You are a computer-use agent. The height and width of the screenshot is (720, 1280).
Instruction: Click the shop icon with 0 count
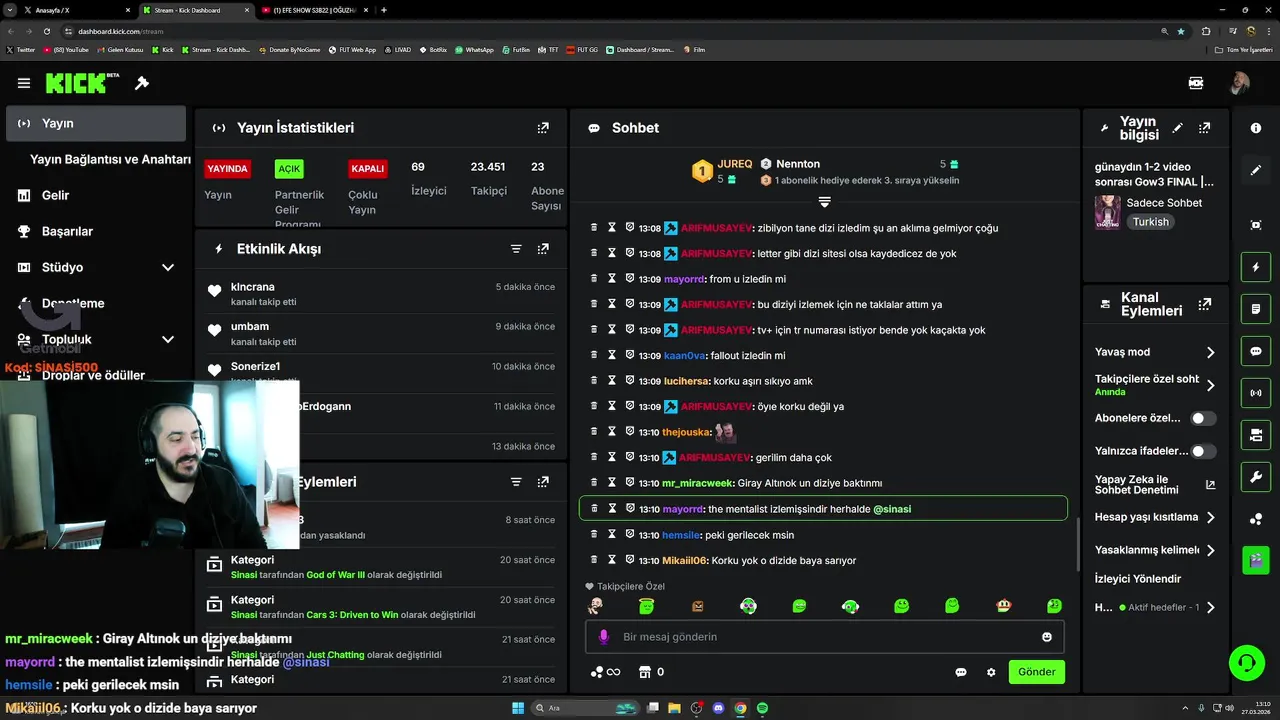click(x=645, y=672)
